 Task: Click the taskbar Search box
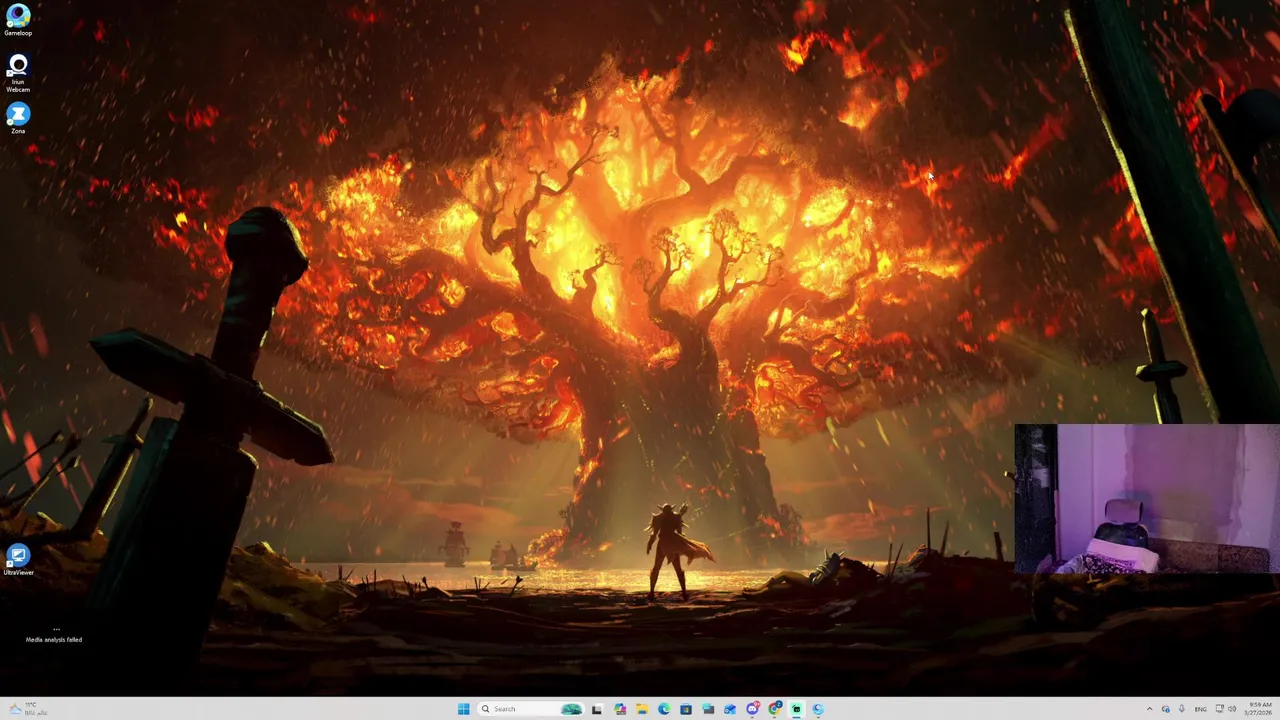531,709
